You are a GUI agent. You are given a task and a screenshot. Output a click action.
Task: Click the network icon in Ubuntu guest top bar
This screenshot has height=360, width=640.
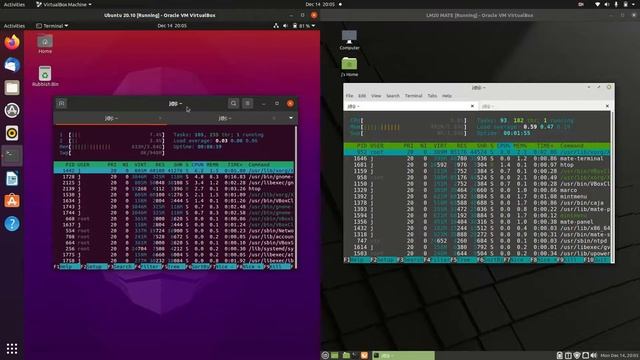tap(276, 26)
